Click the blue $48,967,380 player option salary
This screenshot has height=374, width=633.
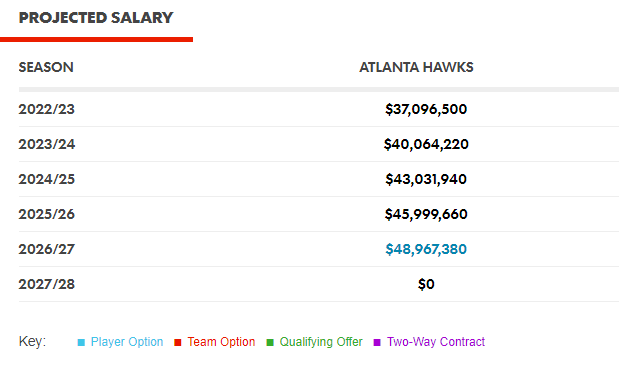[426, 249]
